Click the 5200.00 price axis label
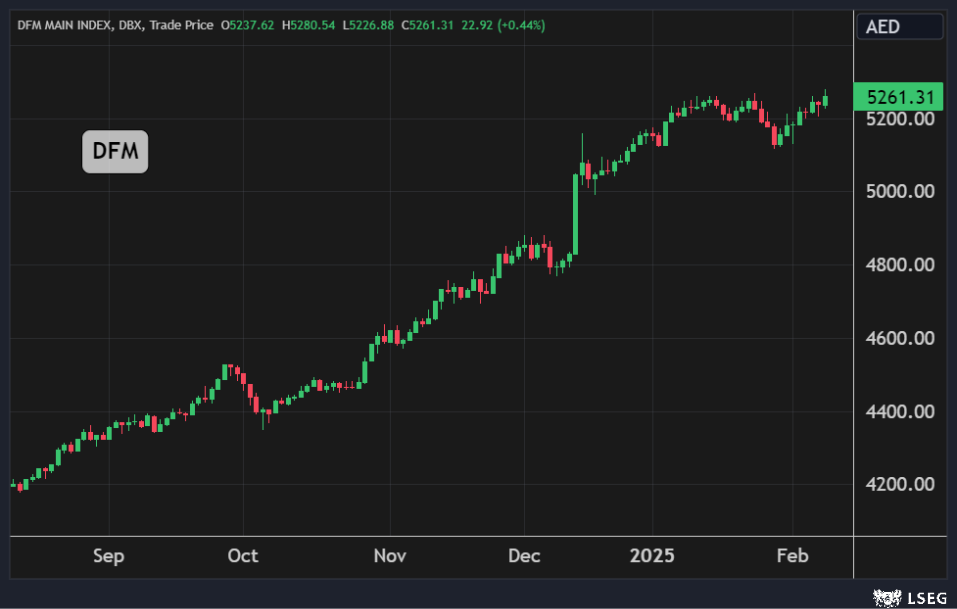Image resolution: width=957 pixels, height=609 pixels. tap(900, 119)
